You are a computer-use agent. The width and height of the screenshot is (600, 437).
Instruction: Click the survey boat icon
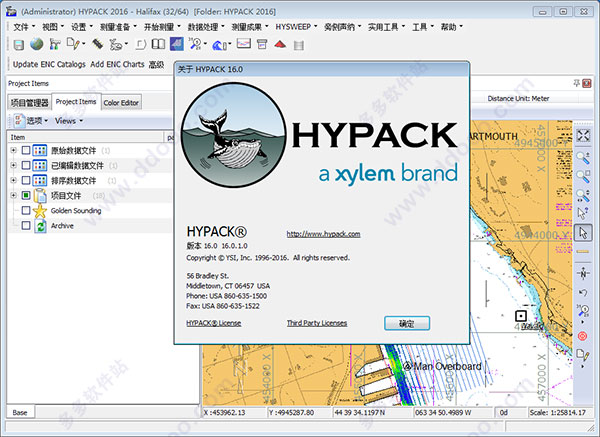click(x=116, y=45)
